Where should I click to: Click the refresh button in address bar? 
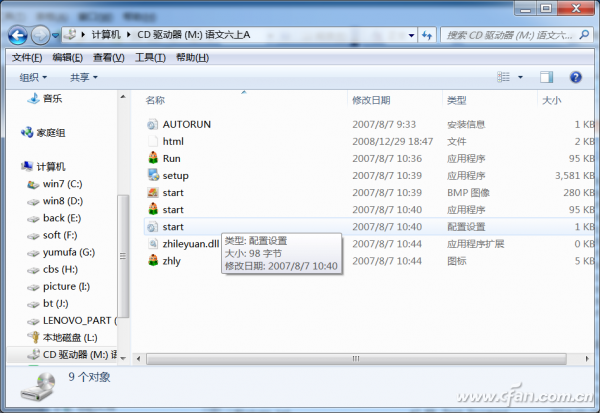click(427, 35)
